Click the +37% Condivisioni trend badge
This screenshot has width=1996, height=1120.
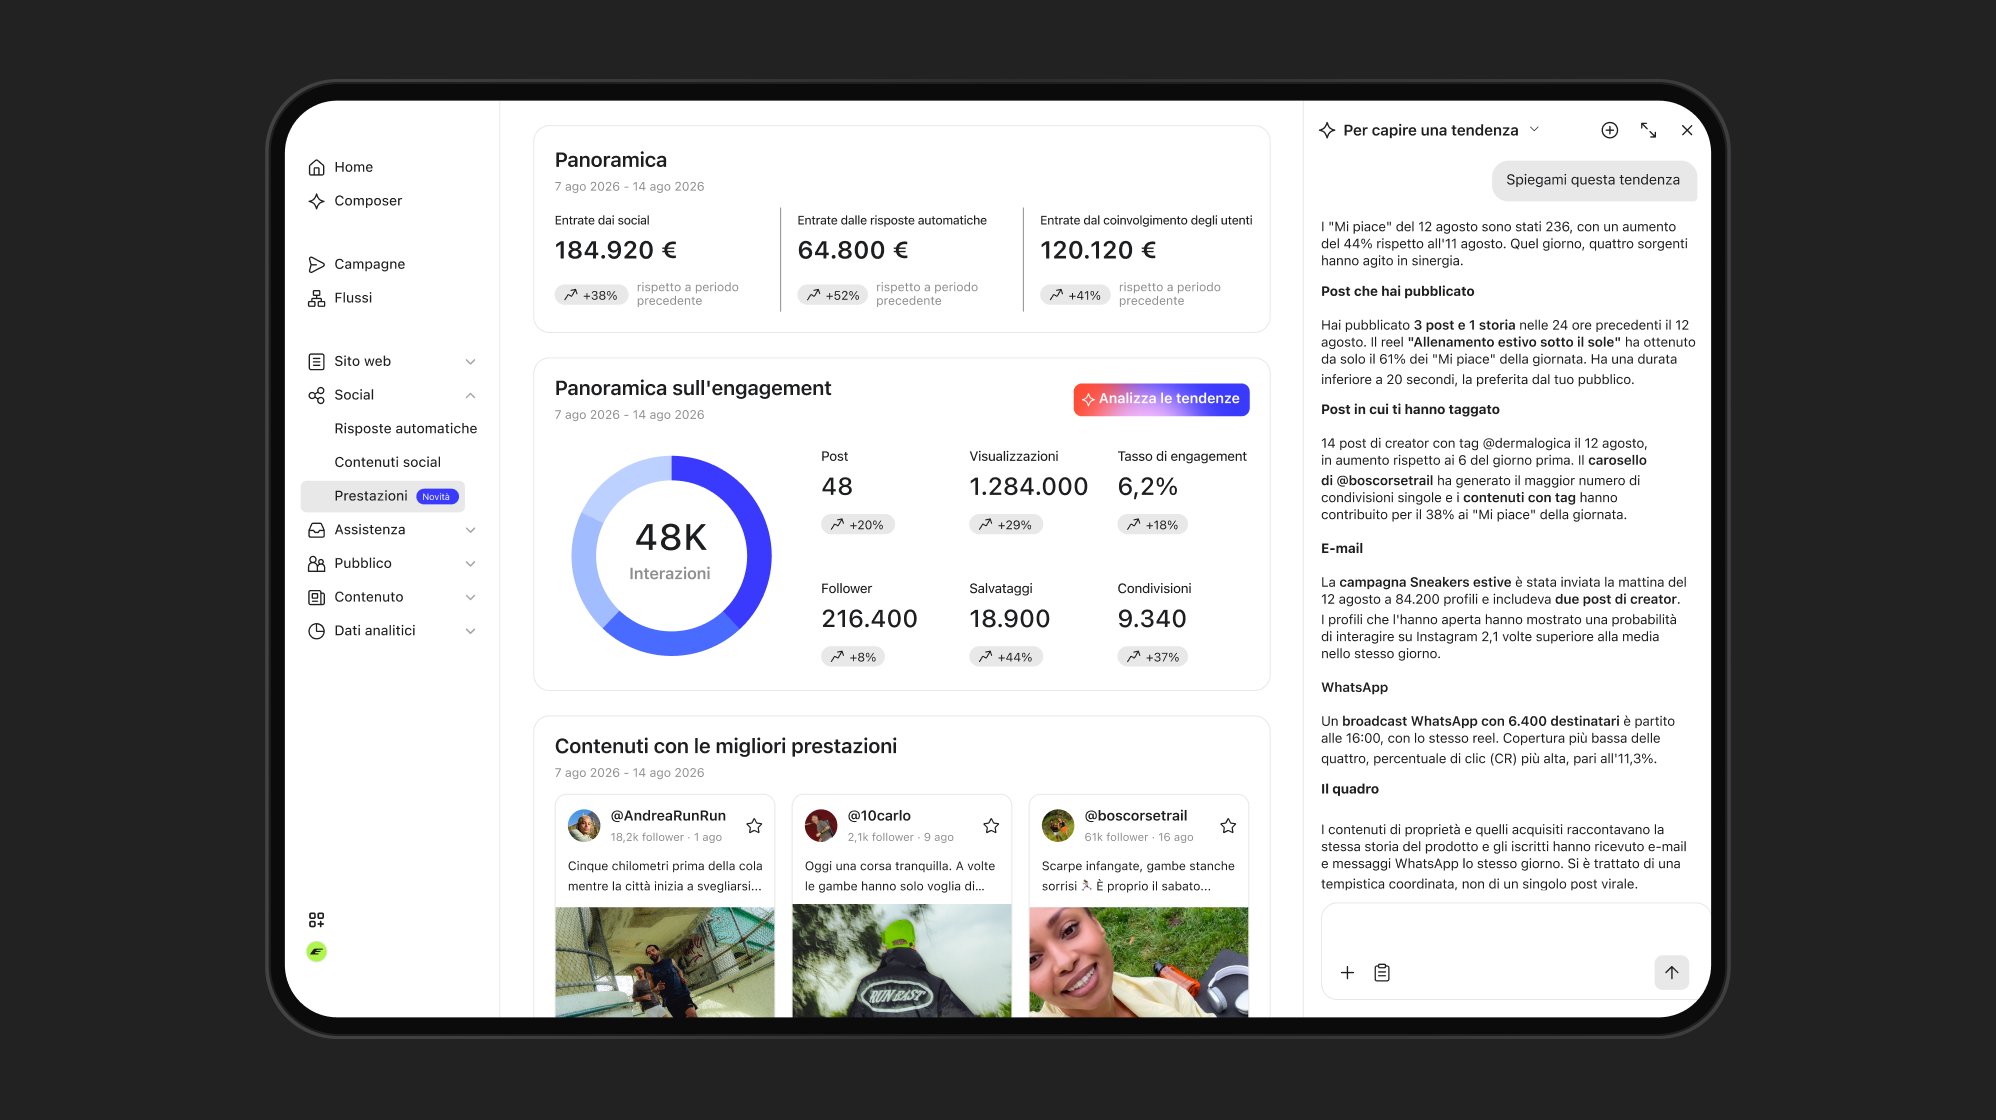click(1152, 657)
